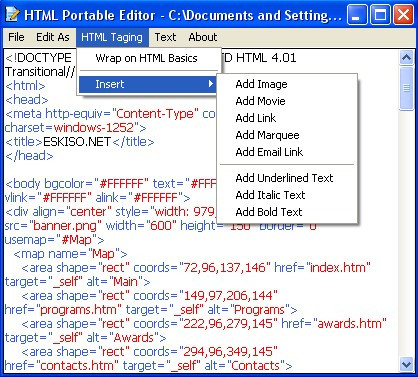Viewport: 418px width, 377px height.
Task: Click the HTML Portable Editor title icon
Action: [13, 15]
